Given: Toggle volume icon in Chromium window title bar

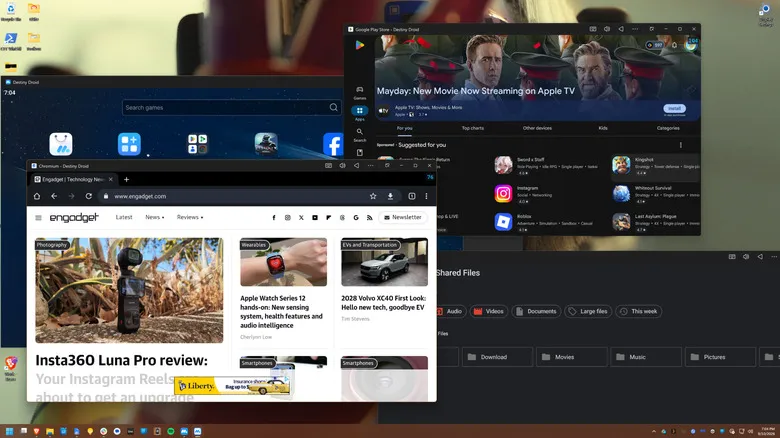Looking at the screenshot, I should click(342, 165).
